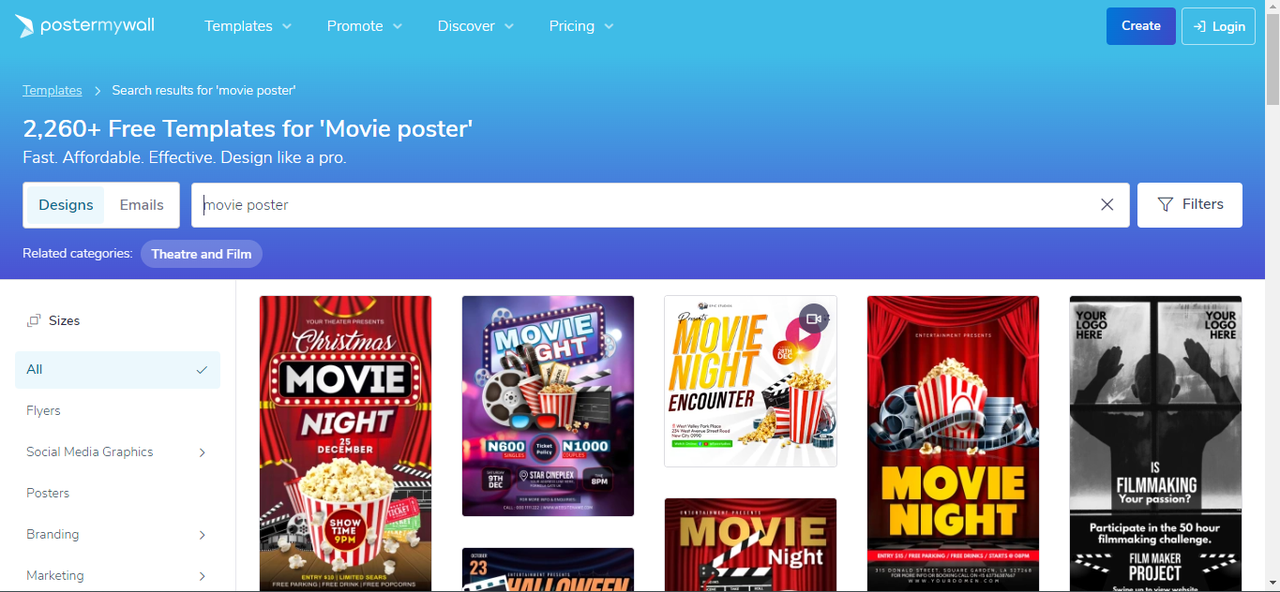Click the PosterMyWall logo icon
The image size is (1280, 592).
pos(25,27)
